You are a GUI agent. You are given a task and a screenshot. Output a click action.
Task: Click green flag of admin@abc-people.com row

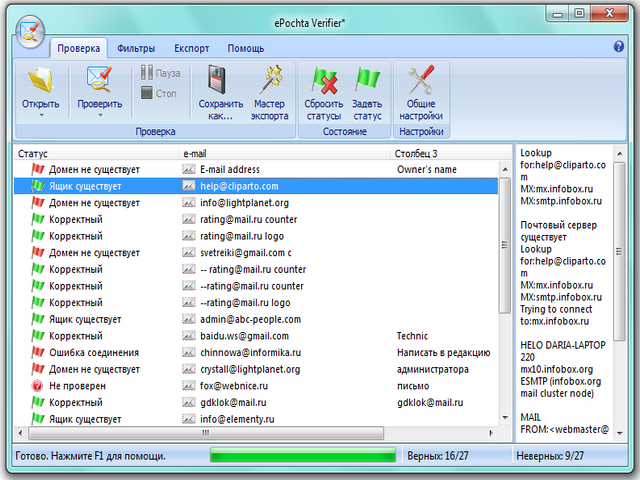38,319
